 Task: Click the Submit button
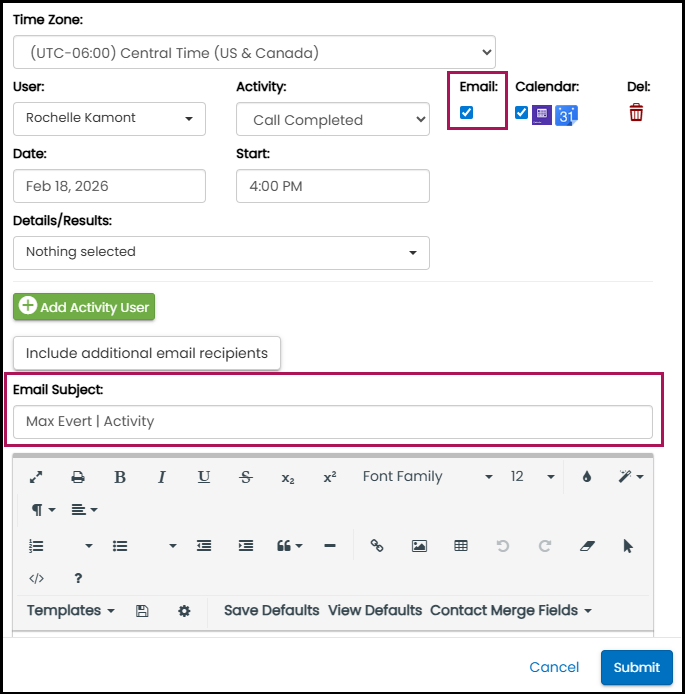tap(637, 667)
